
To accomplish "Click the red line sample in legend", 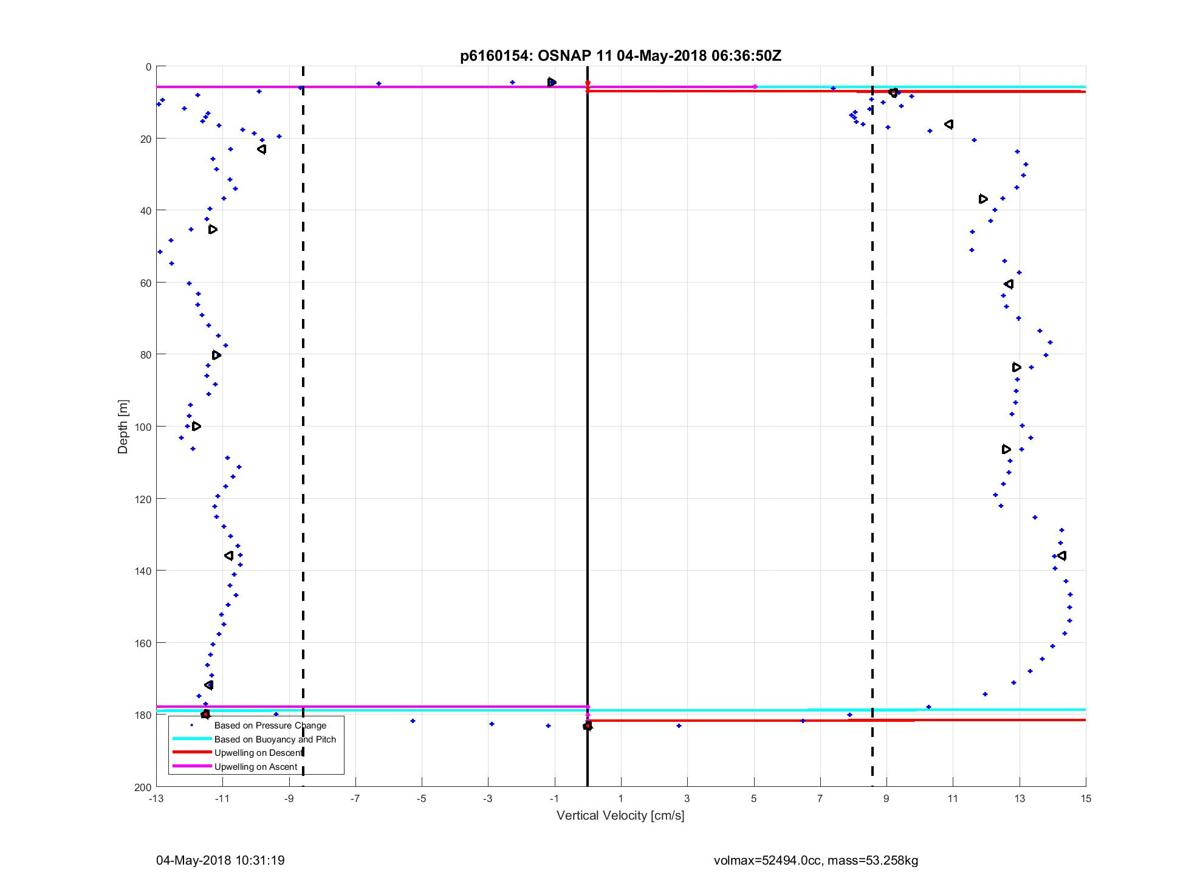I will click(x=191, y=752).
